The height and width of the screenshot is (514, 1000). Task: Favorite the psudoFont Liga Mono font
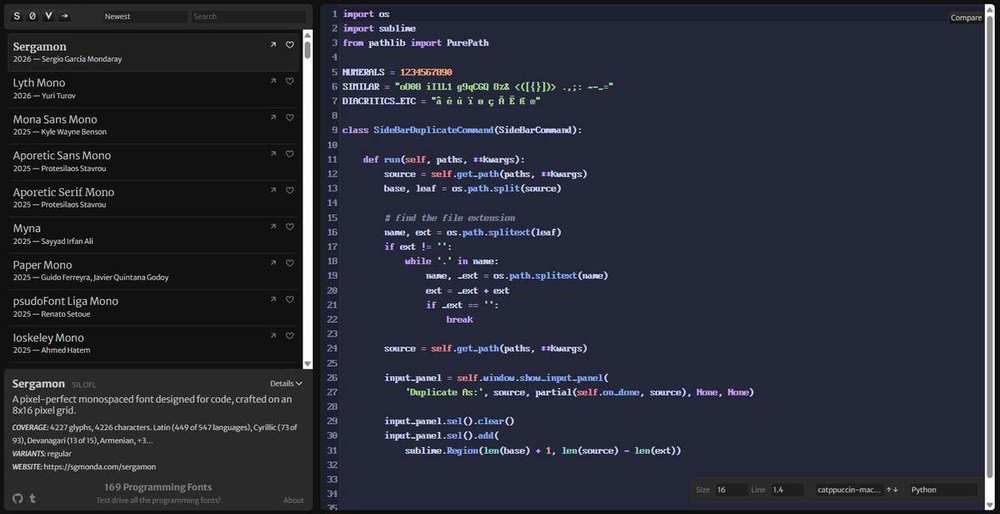coord(290,299)
